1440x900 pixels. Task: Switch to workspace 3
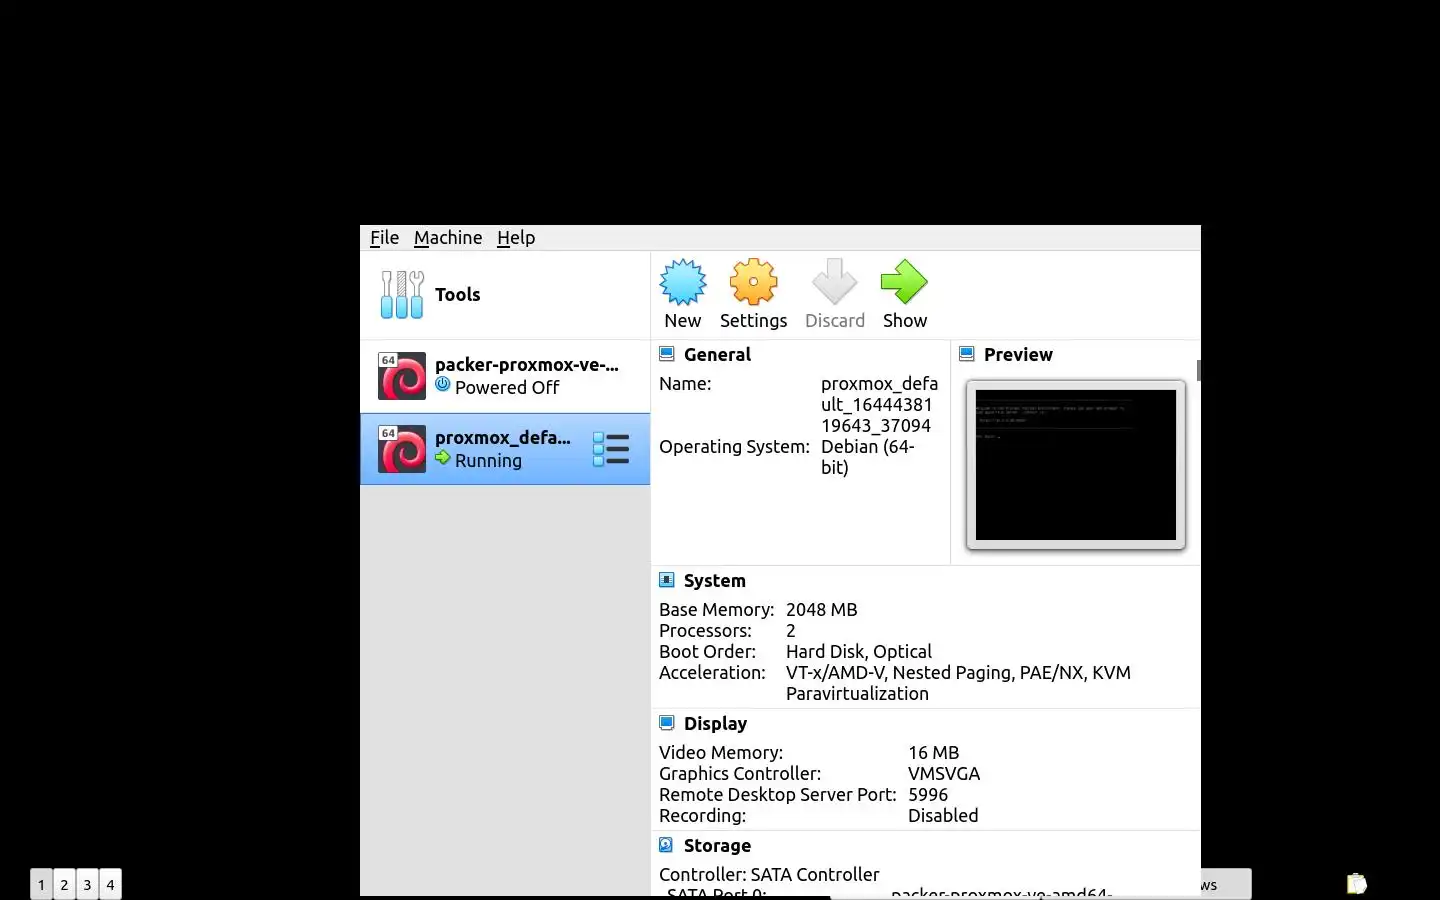point(87,885)
